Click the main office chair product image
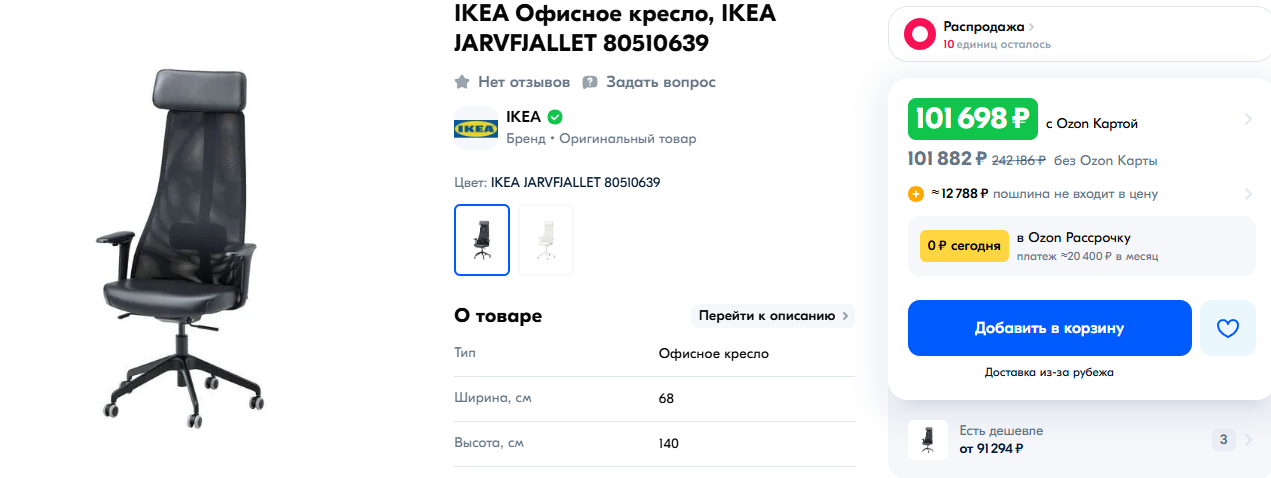1271x478 pixels. pyautogui.click(x=180, y=245)
